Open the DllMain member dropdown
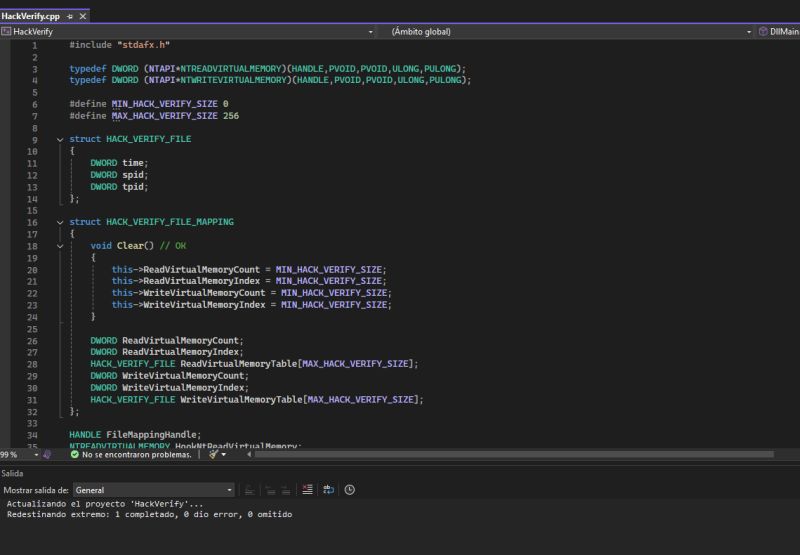 pos(779,32)
